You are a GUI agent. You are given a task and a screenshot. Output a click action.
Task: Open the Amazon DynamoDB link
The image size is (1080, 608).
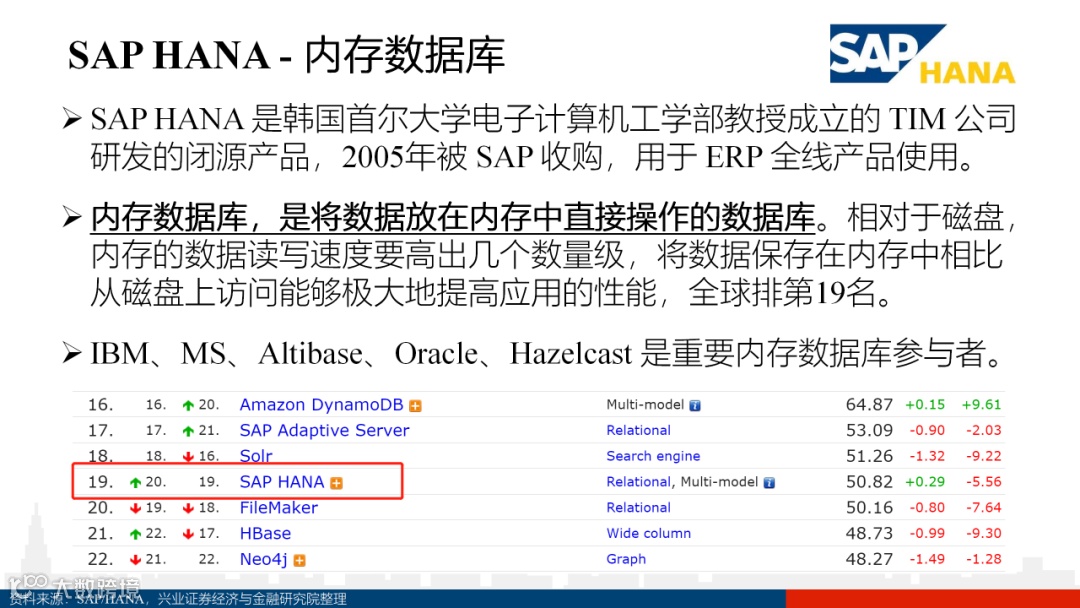click(x=321, y=405)
